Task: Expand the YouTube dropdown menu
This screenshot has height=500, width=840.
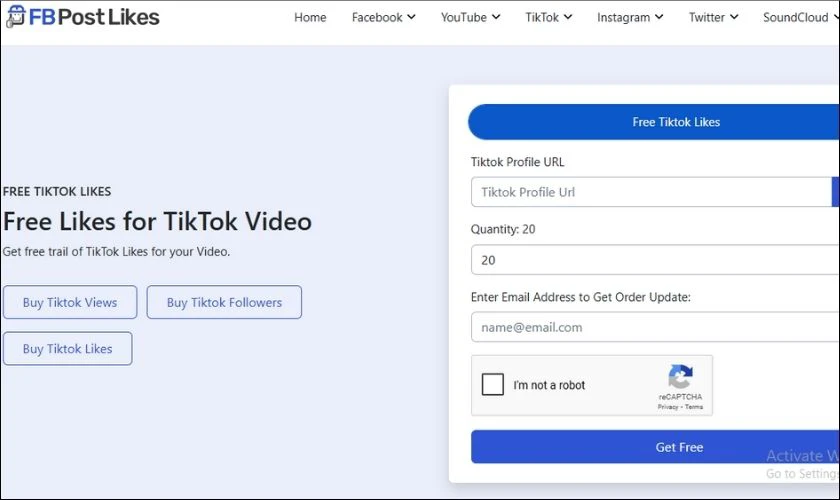Action: click(470, 18)
